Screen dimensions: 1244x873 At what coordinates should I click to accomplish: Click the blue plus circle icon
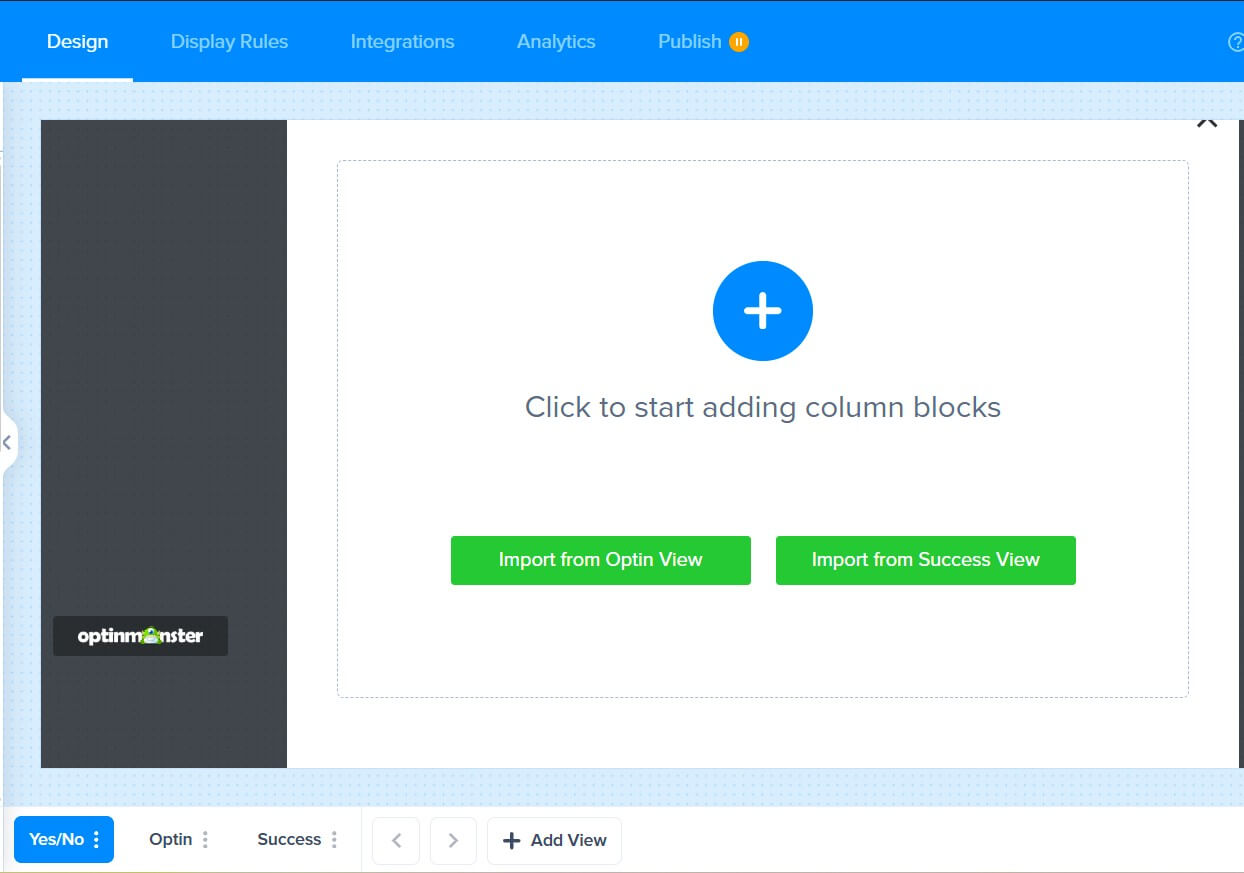(762, 311)
